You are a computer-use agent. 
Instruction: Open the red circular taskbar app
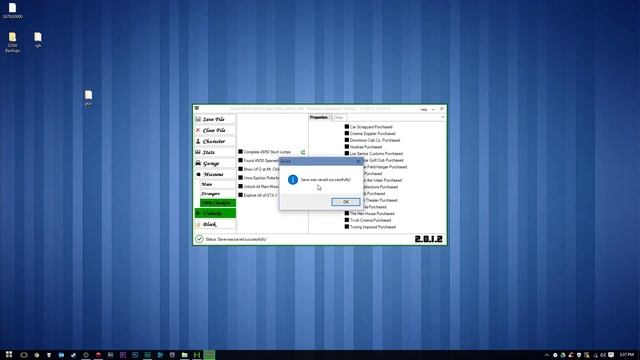pyautogui.click(x=98, y=355)
